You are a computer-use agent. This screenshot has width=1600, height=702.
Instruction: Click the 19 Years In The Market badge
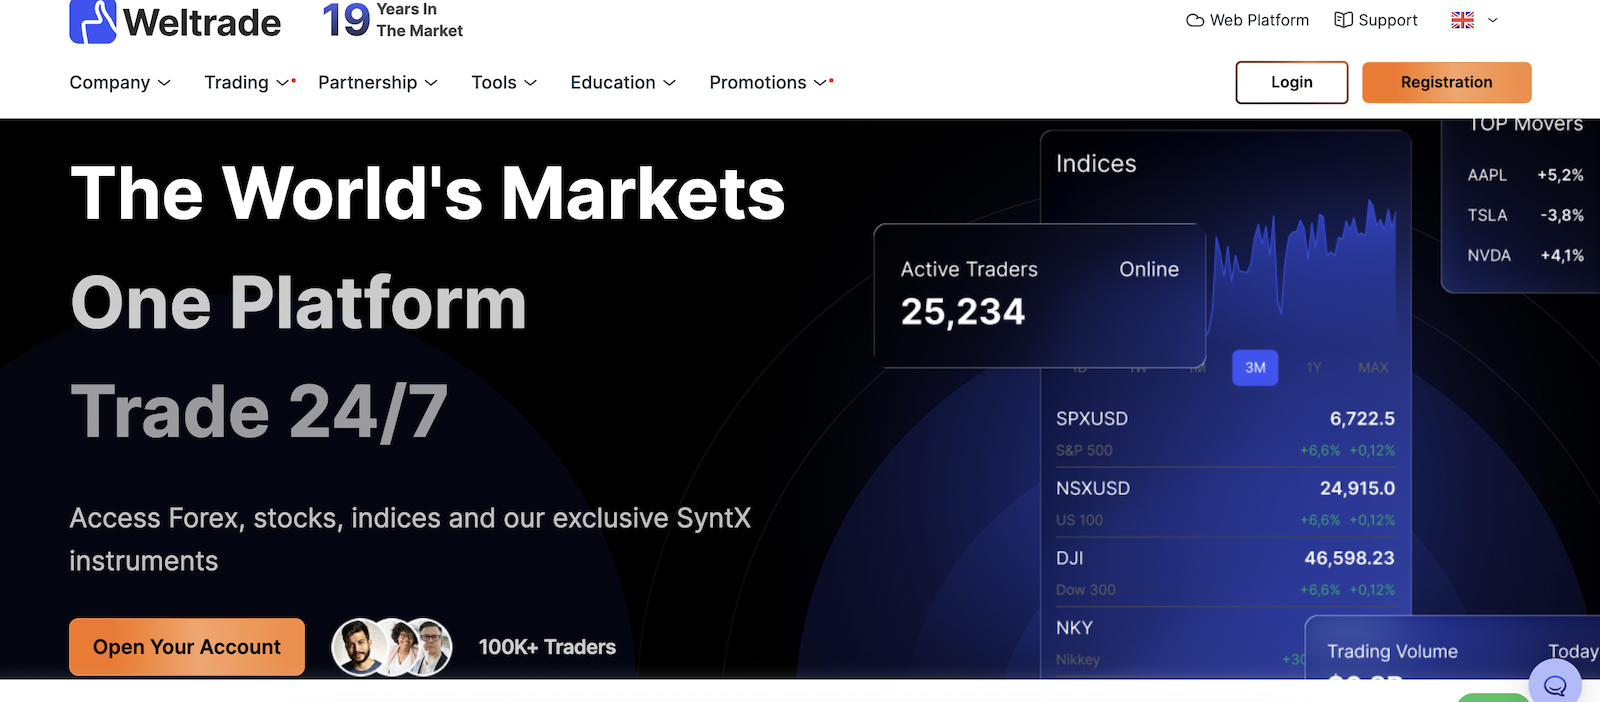[x=392, y=20]
